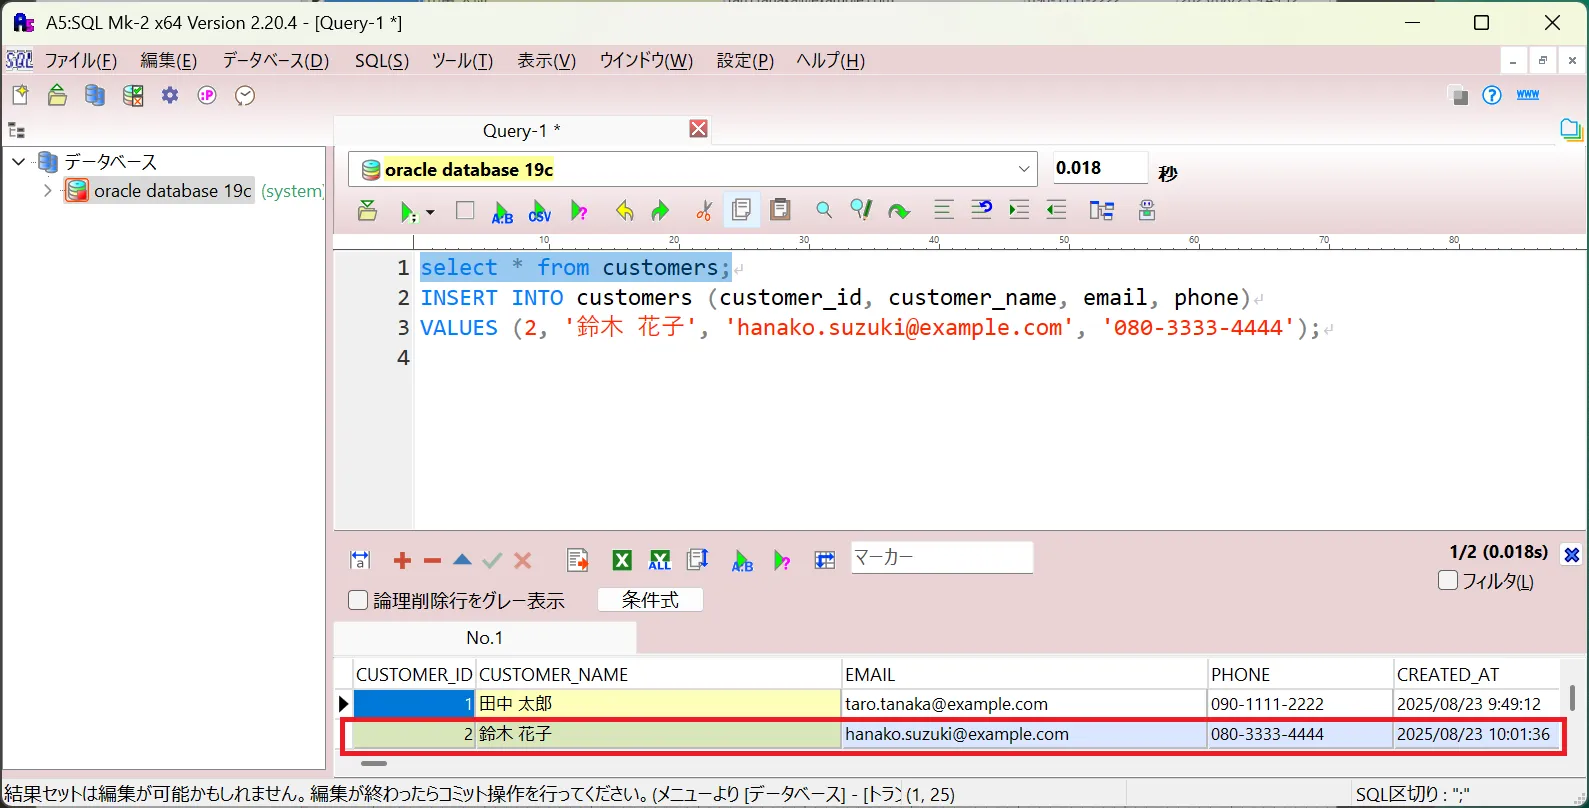Click the green redo arrow icon
1589x808 pixels.
click(x=660, y=210)
